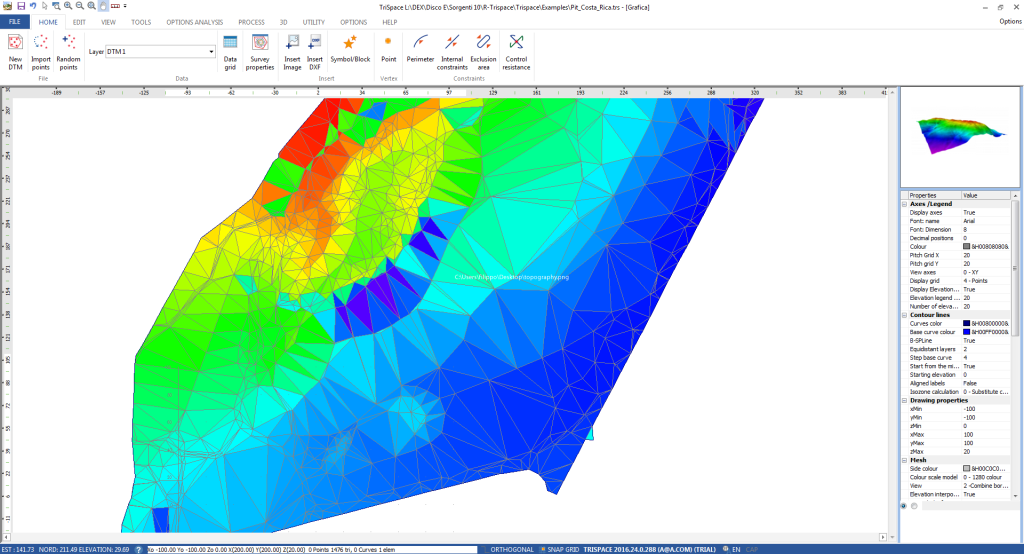Open Survey properties
The height and width of the screenshot is (554, 1024).
point(260,49)
